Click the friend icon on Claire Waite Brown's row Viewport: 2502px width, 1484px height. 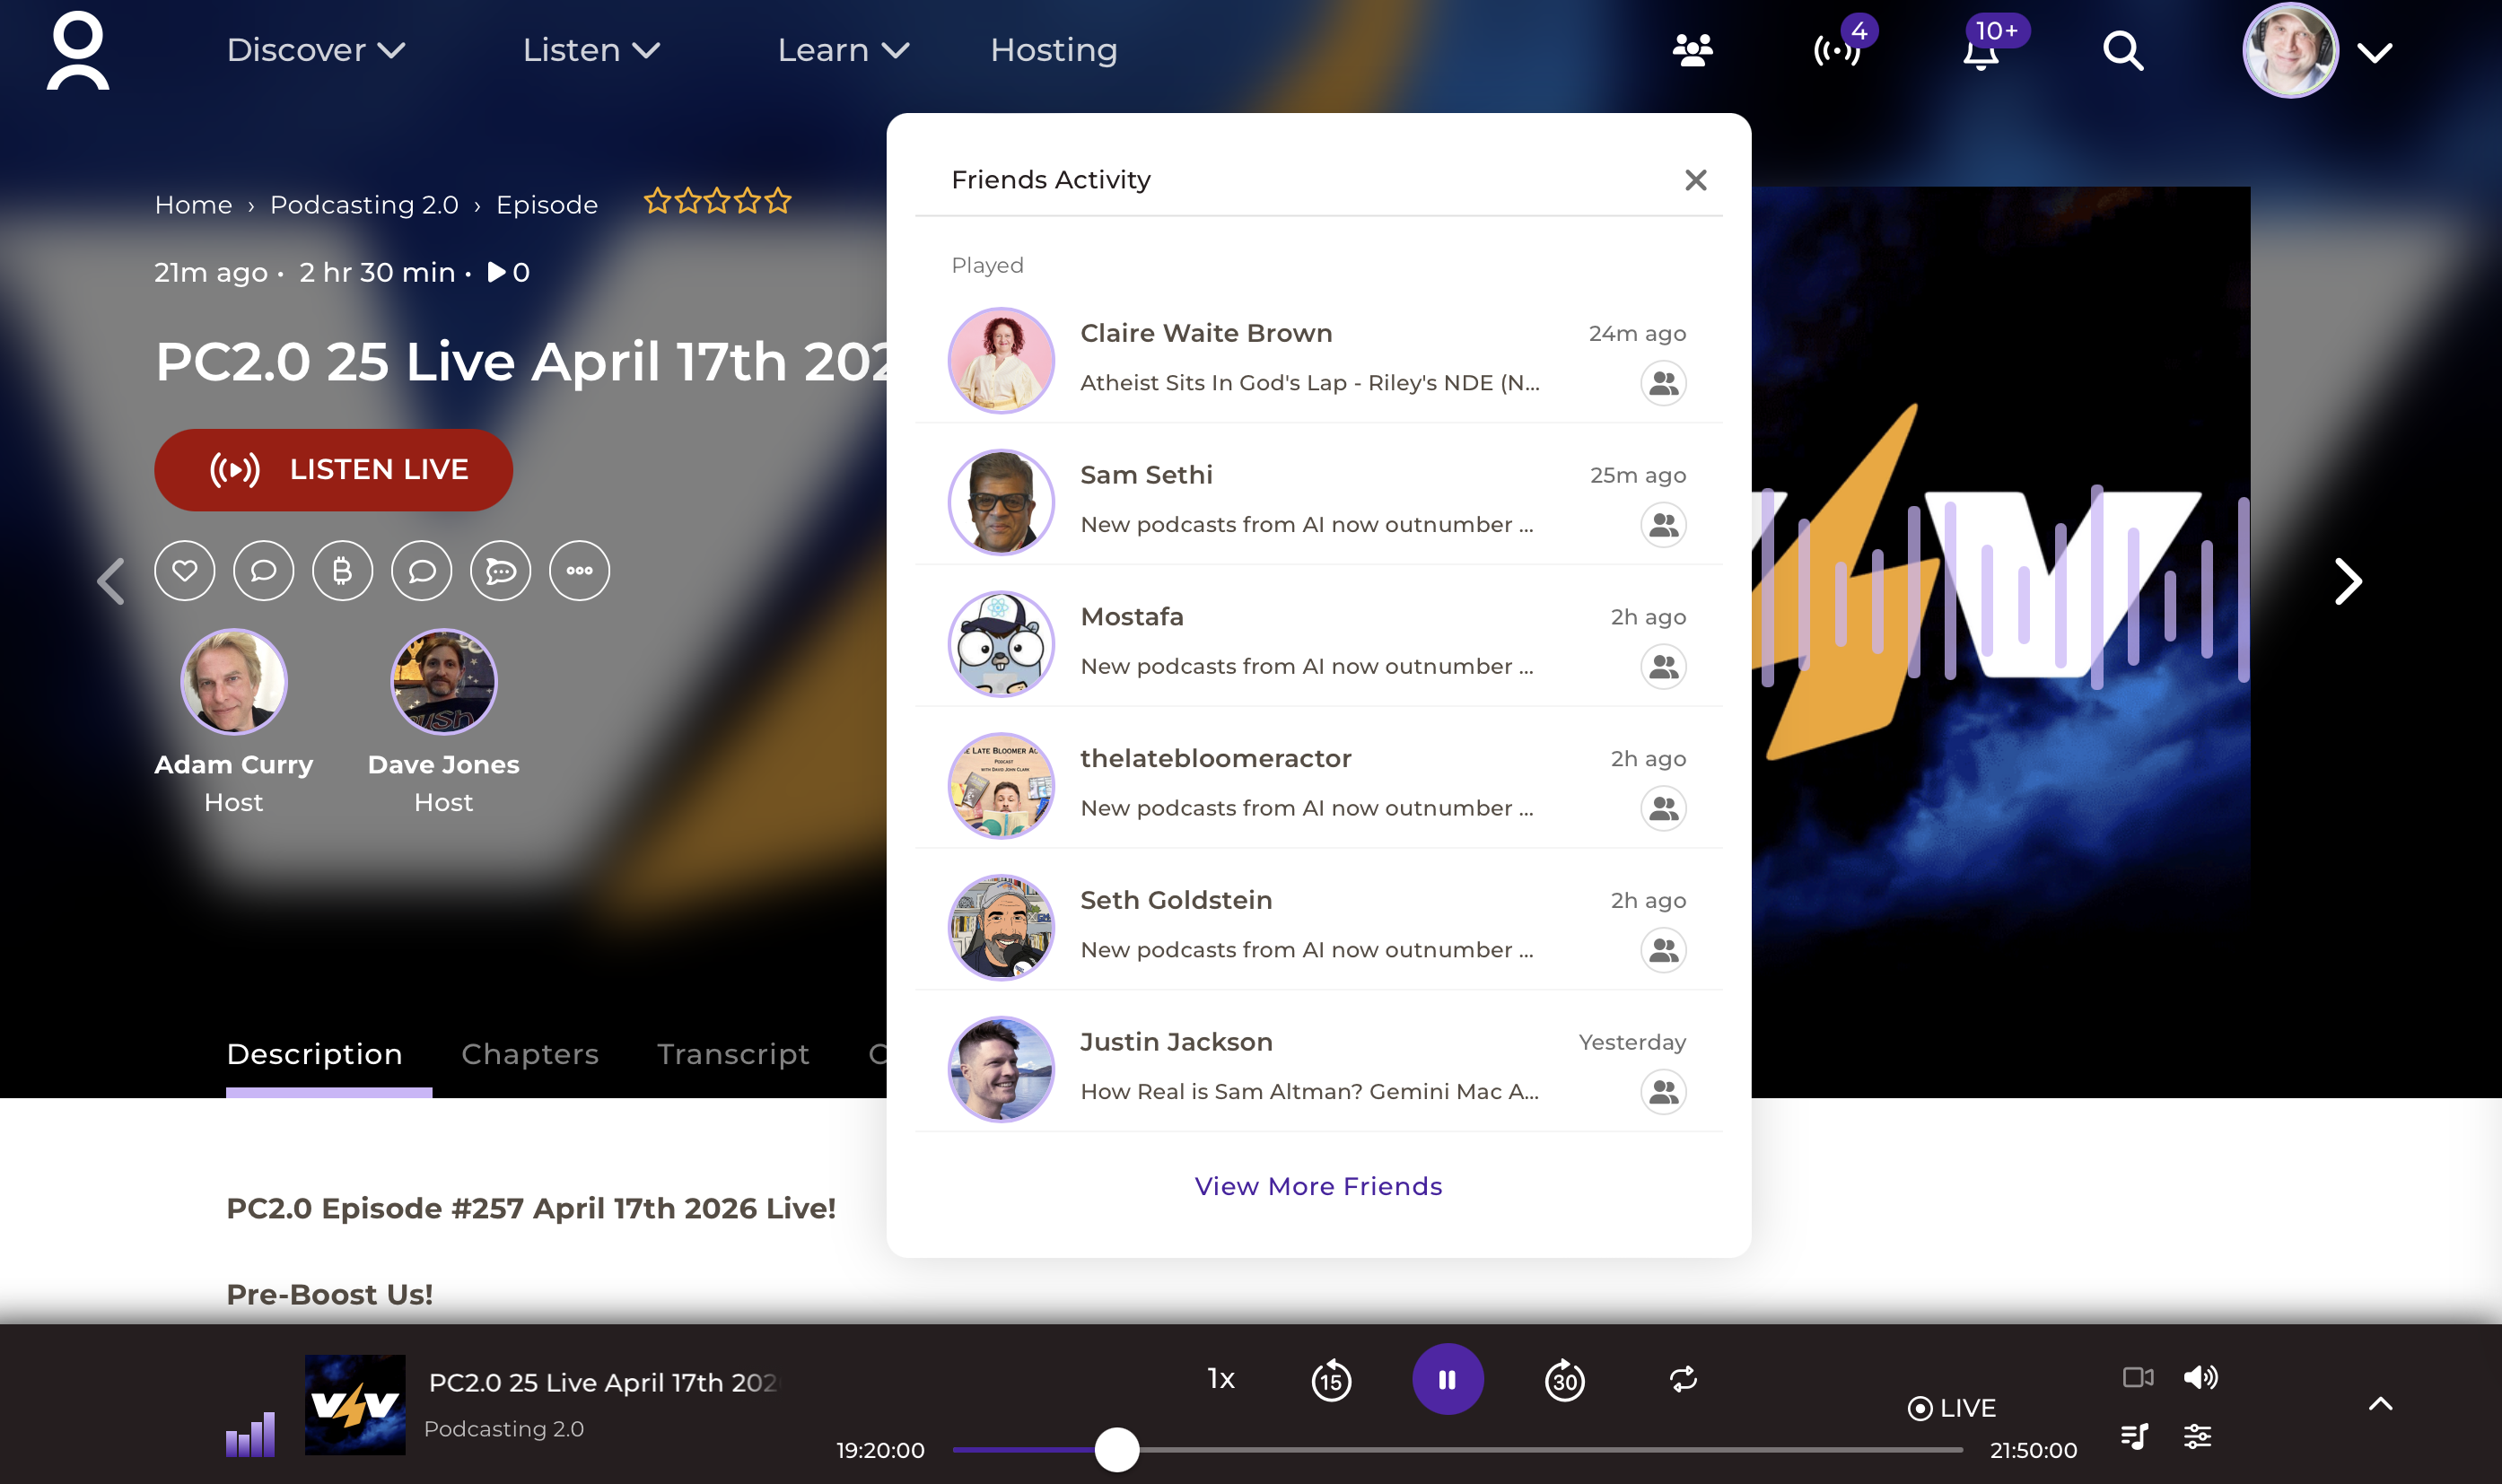1664,383
